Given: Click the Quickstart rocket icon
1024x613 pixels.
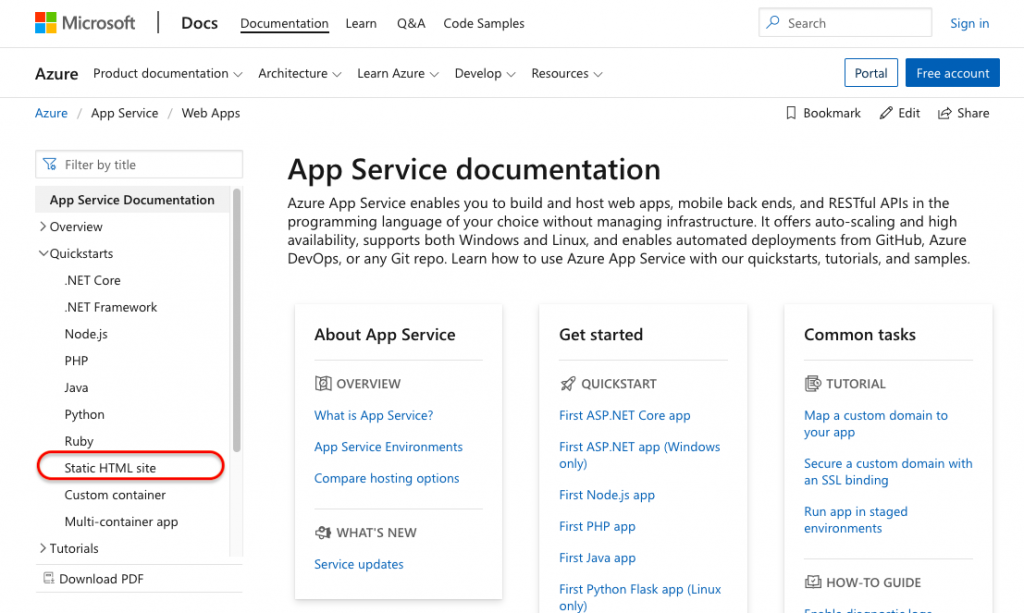Looking at the screenshot, I should (x=568, y=383).
